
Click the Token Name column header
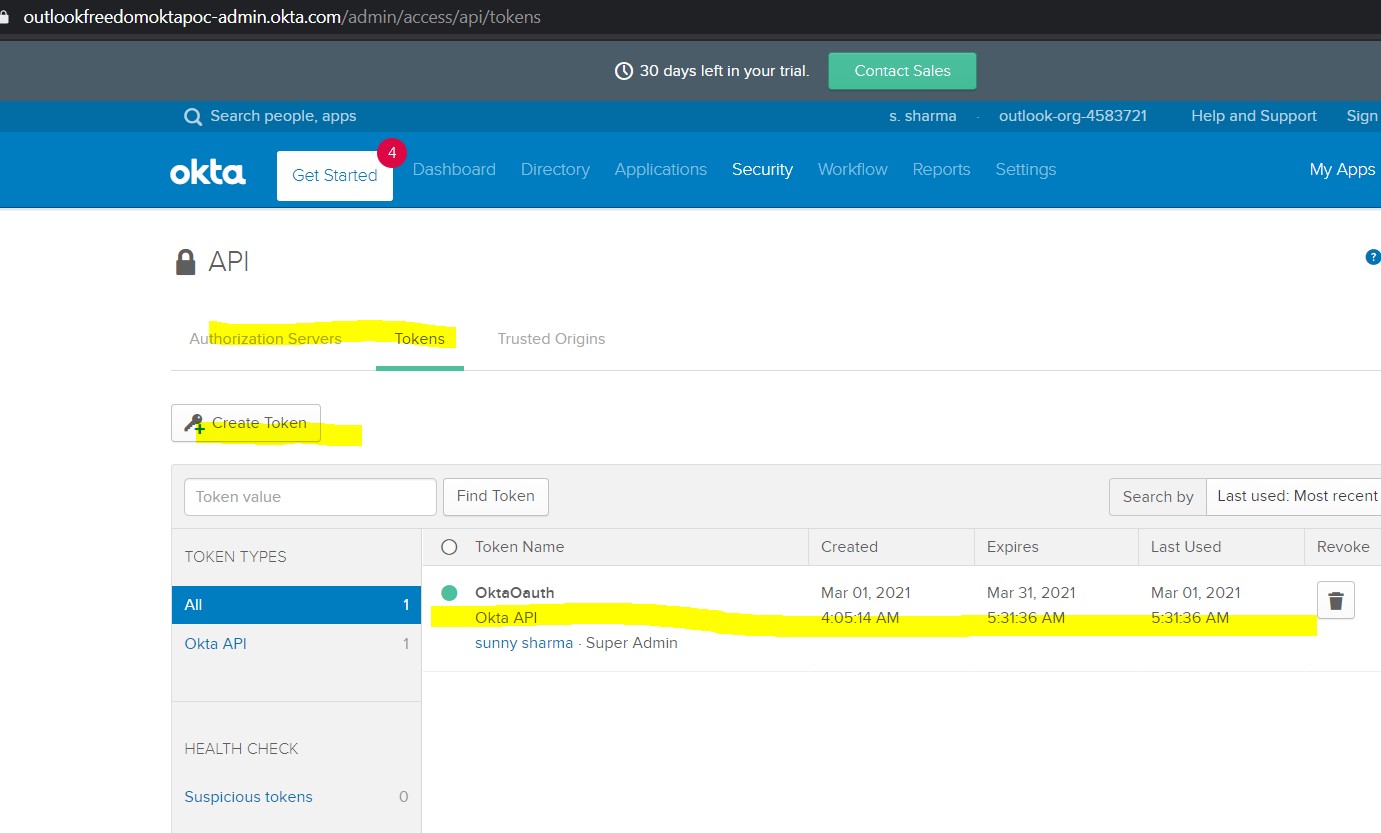point(519,547)
